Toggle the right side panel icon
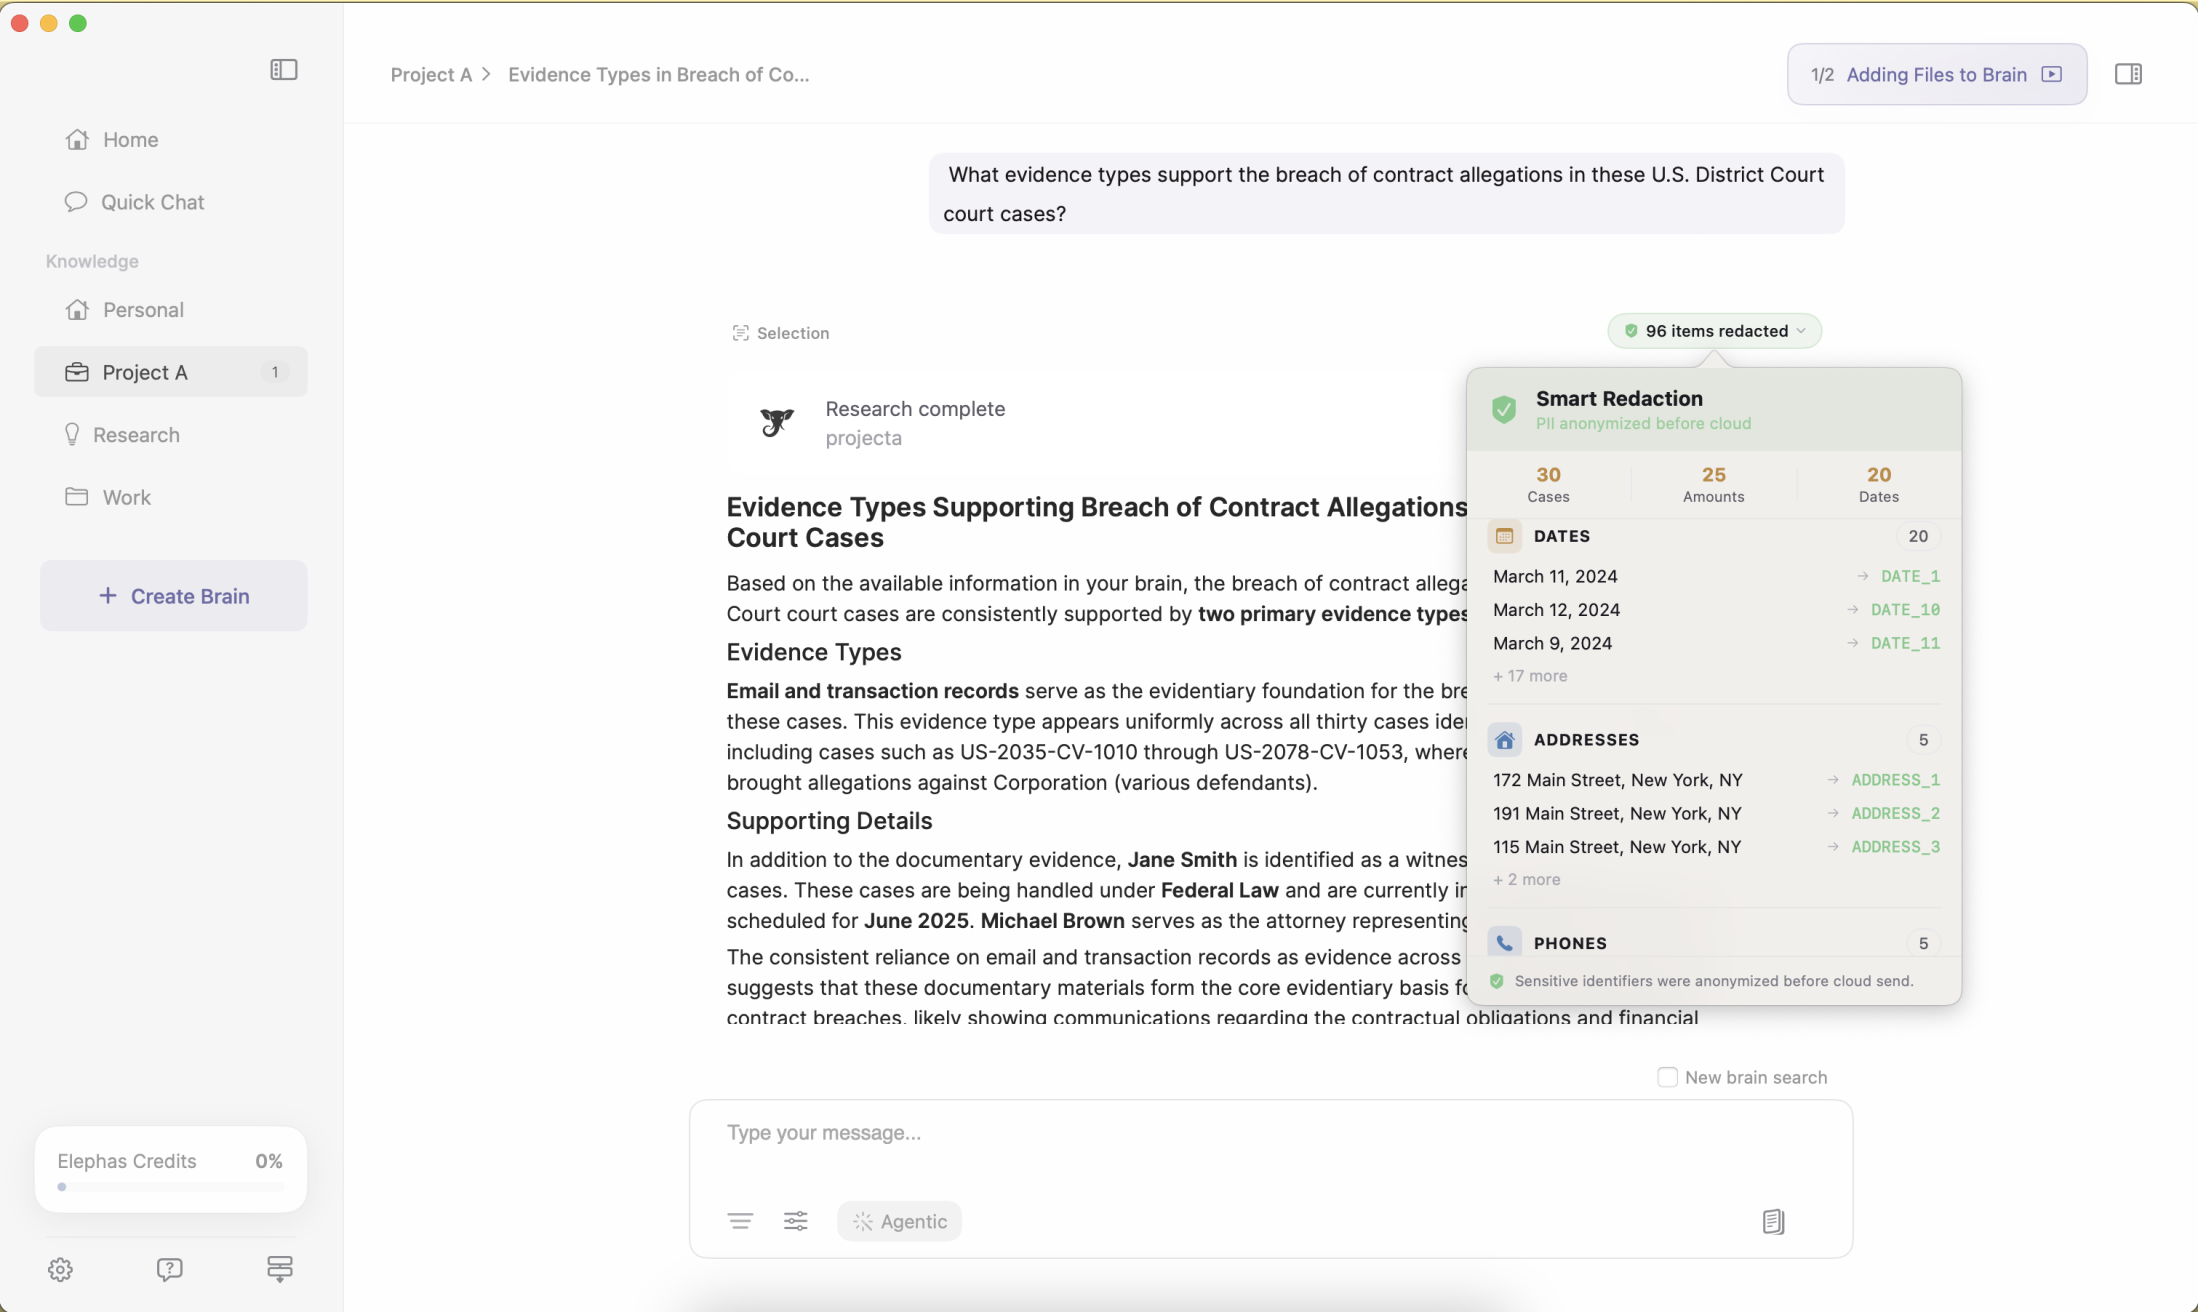This screenshot has width=2198, height=1312. coord(2128,74)
